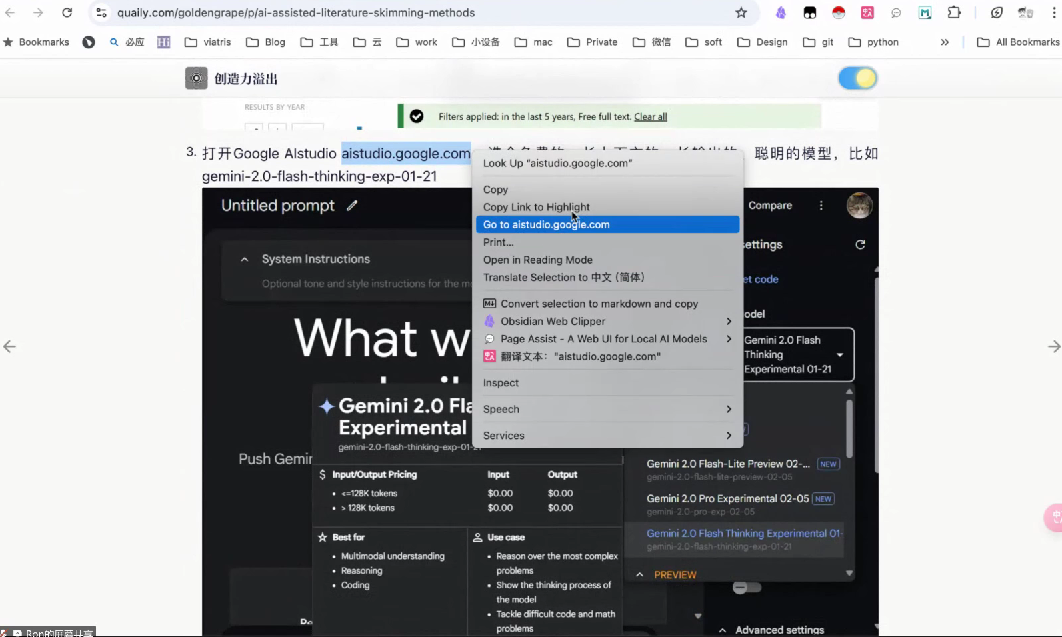Select Copy Link to Highlight
The width and height of the screenshot is (1062, 637).
608,207
